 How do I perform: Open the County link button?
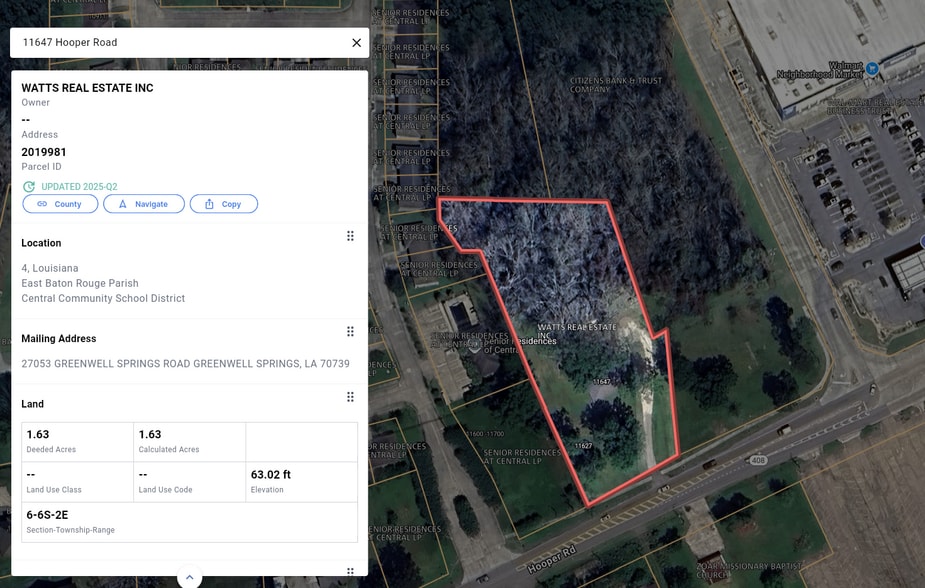[60, 204]
